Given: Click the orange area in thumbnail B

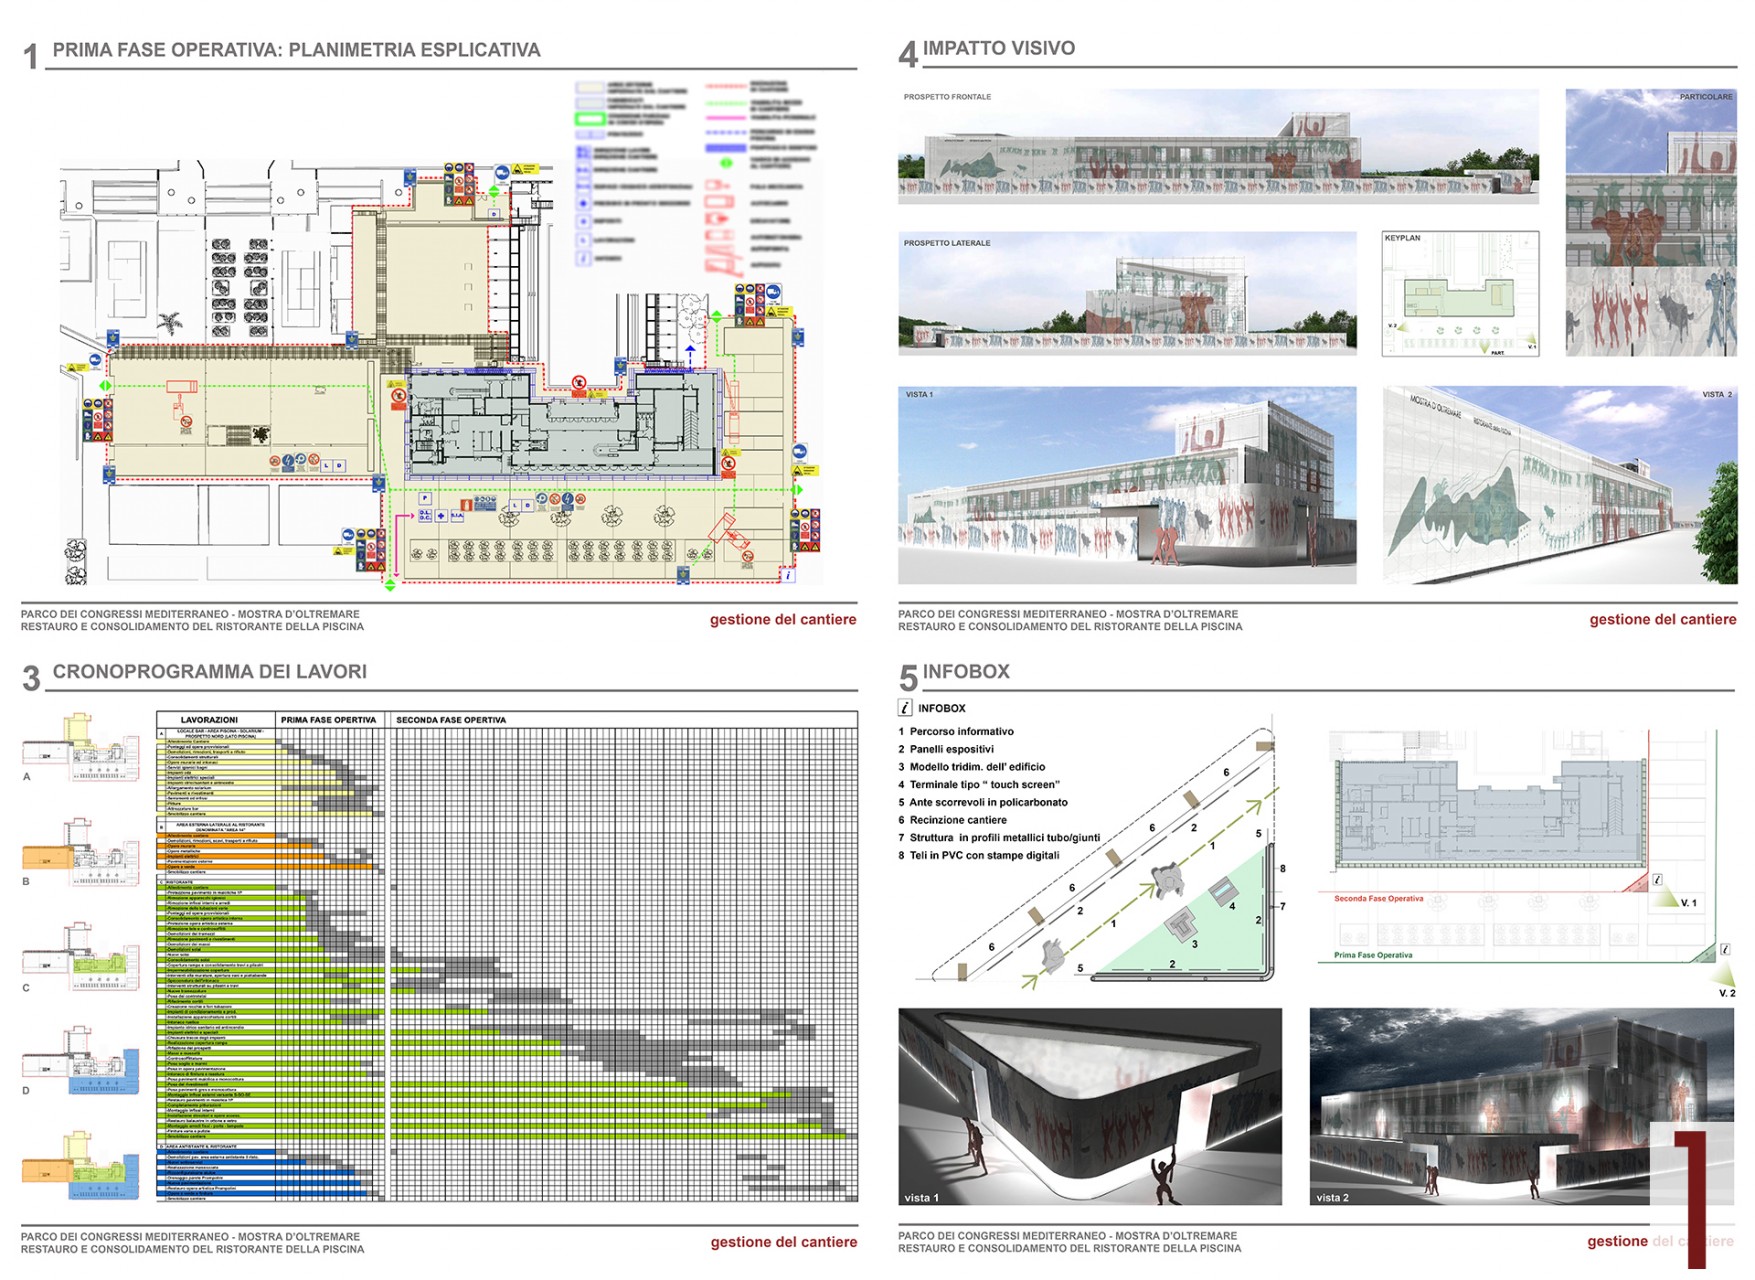Looking at the screenshot, I should pyautogui.click(x=45, y=856).
